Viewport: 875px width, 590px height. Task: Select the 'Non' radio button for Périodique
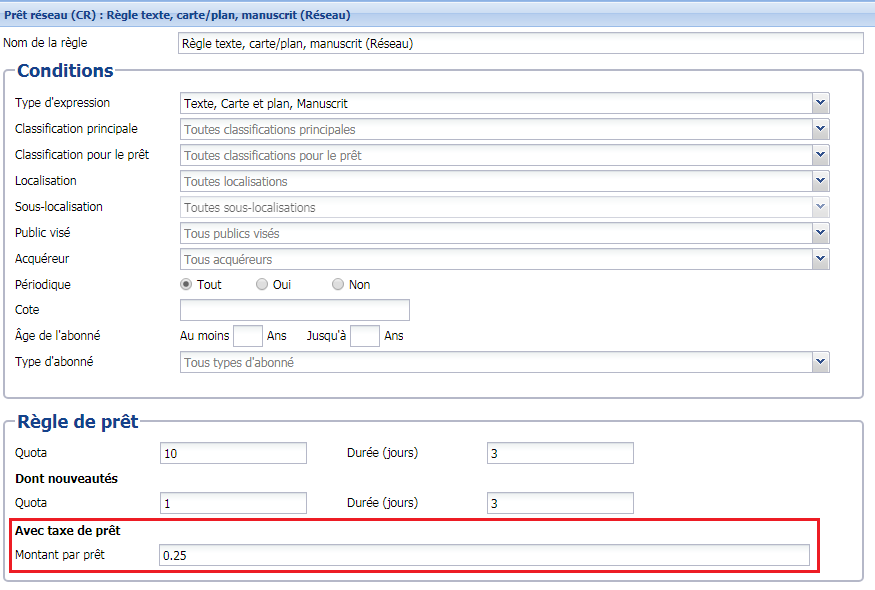click(x=338, y=285)
